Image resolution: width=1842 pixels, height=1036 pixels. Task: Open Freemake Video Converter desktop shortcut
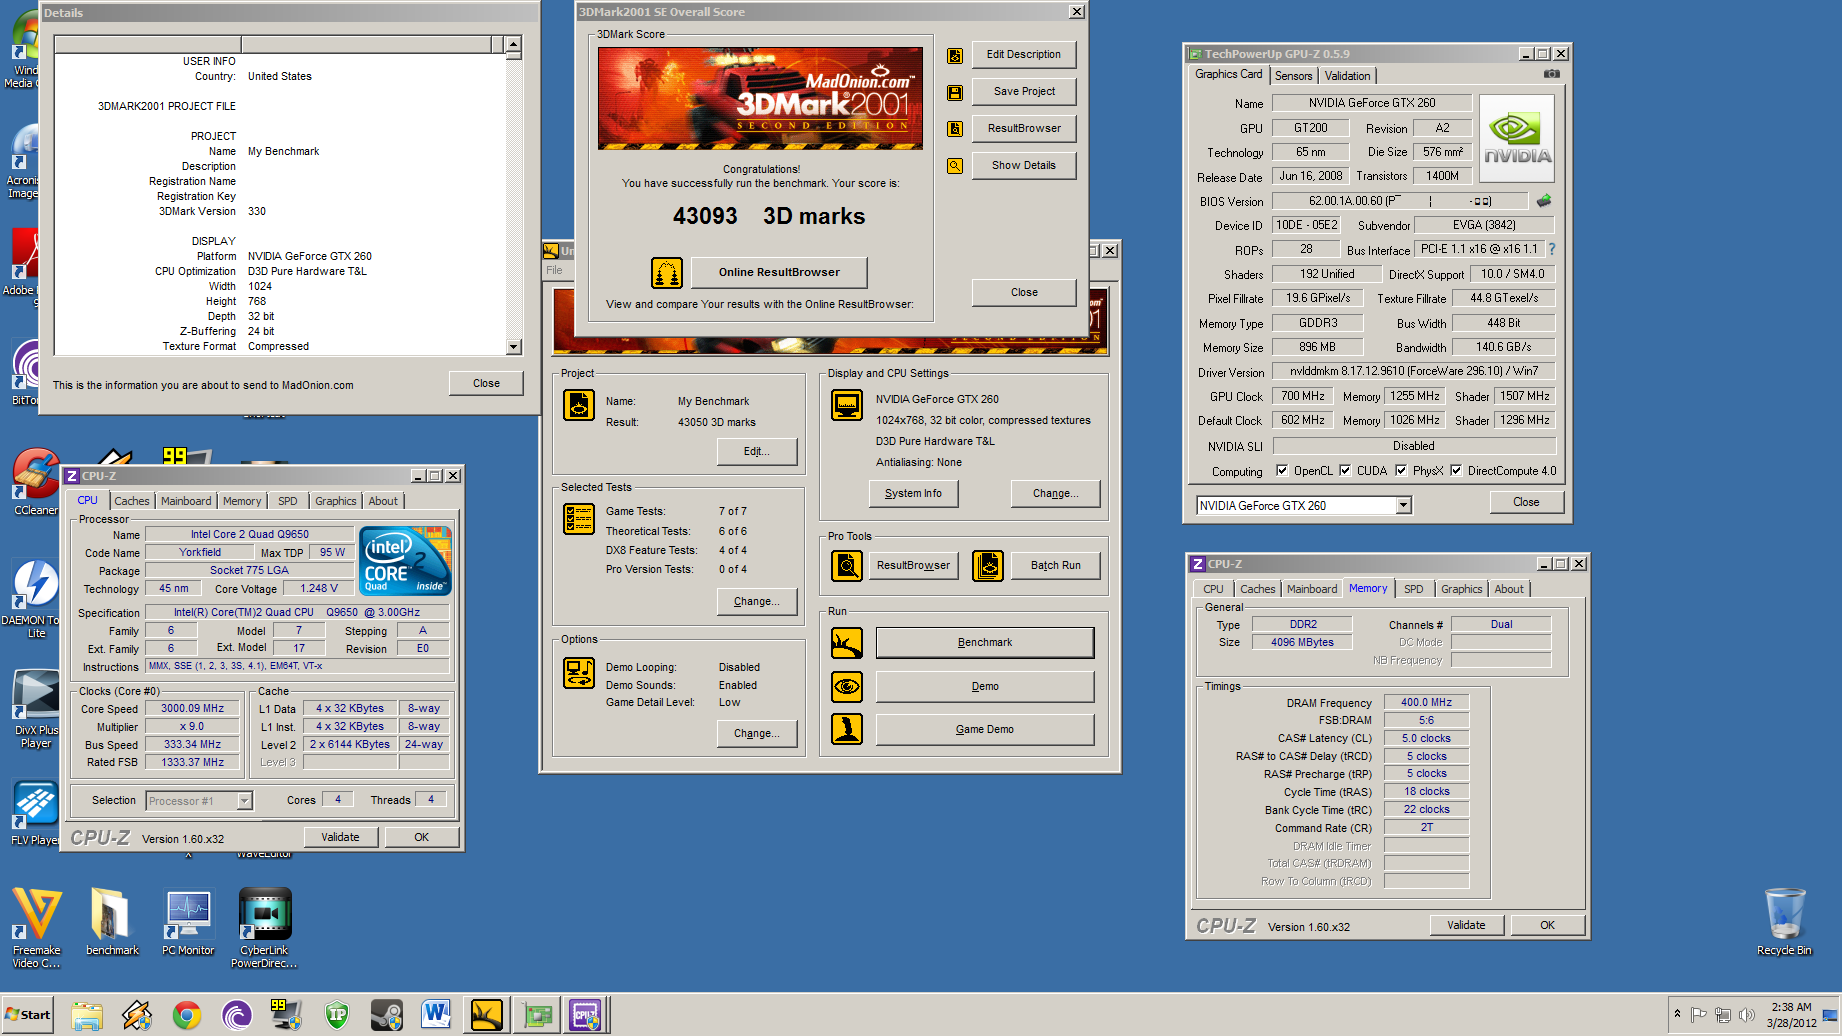[x=37, y=928]
